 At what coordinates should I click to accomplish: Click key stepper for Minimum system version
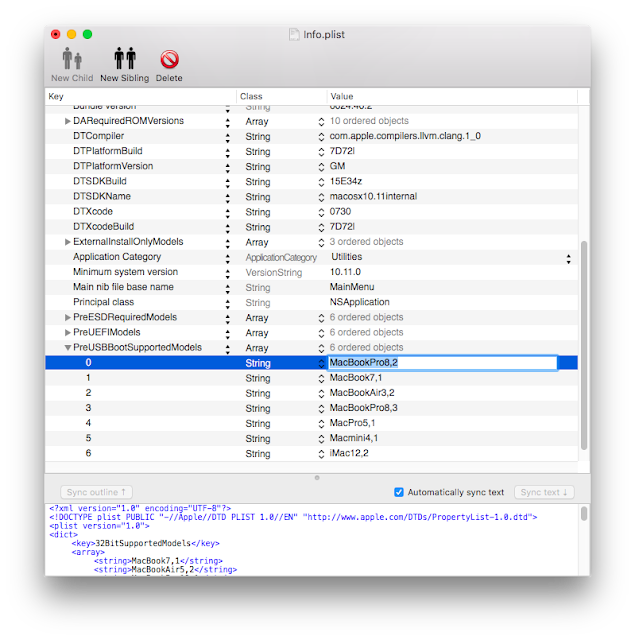(x=227, y=273)
